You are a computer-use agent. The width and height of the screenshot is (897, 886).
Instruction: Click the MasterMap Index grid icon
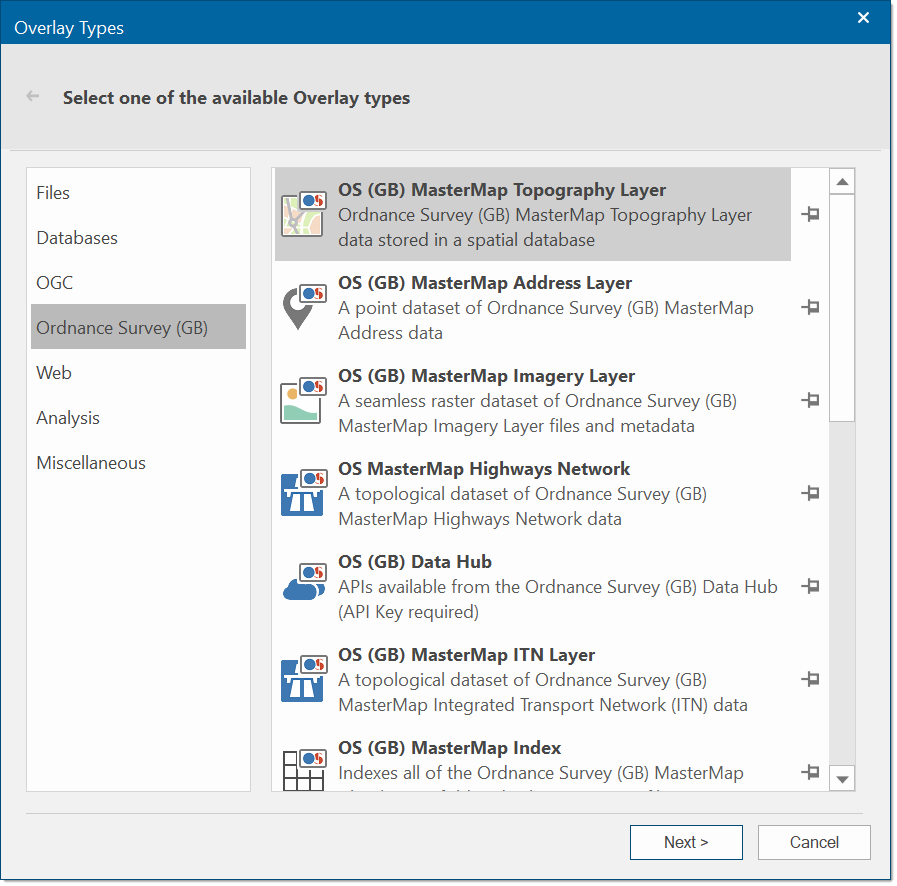point(302,770)
